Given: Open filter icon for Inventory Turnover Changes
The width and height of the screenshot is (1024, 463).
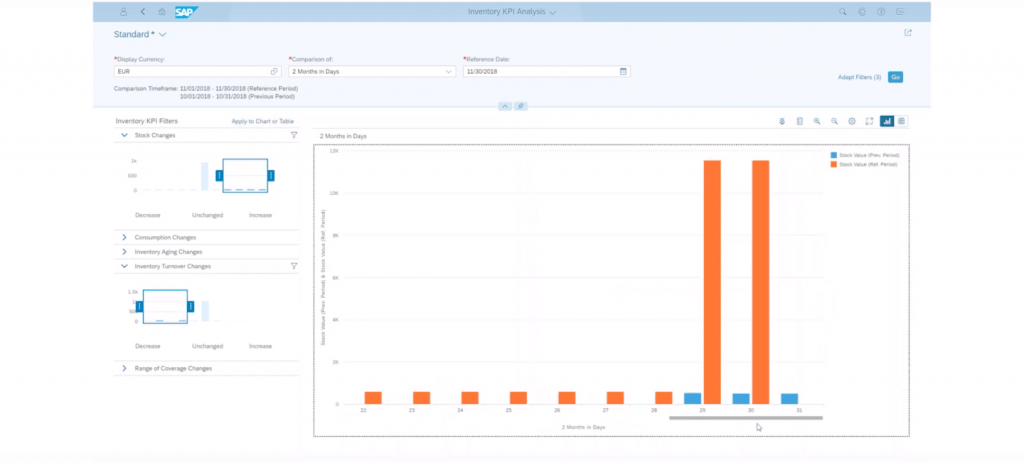Looking at the screenshot, I should (x=294, y=266).
